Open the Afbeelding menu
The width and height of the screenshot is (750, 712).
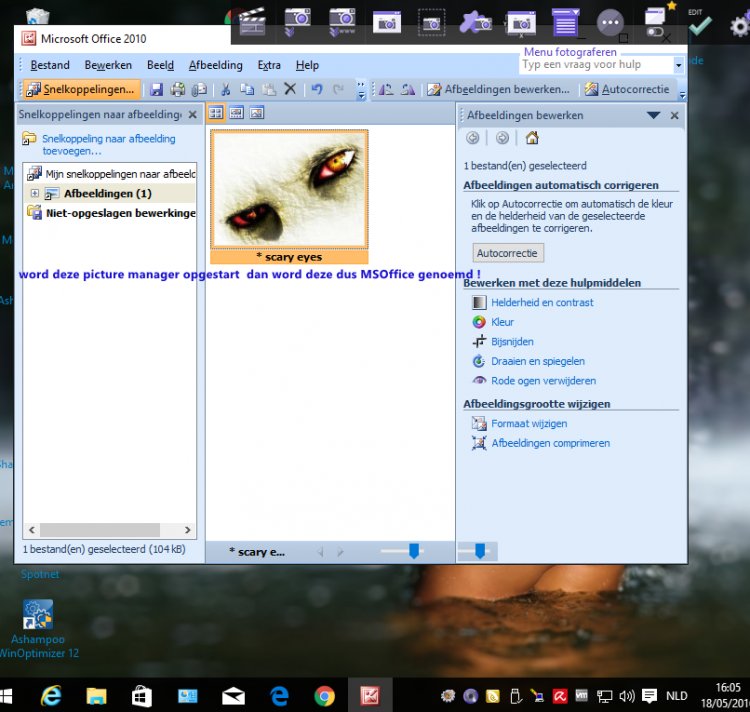(215, 65)
